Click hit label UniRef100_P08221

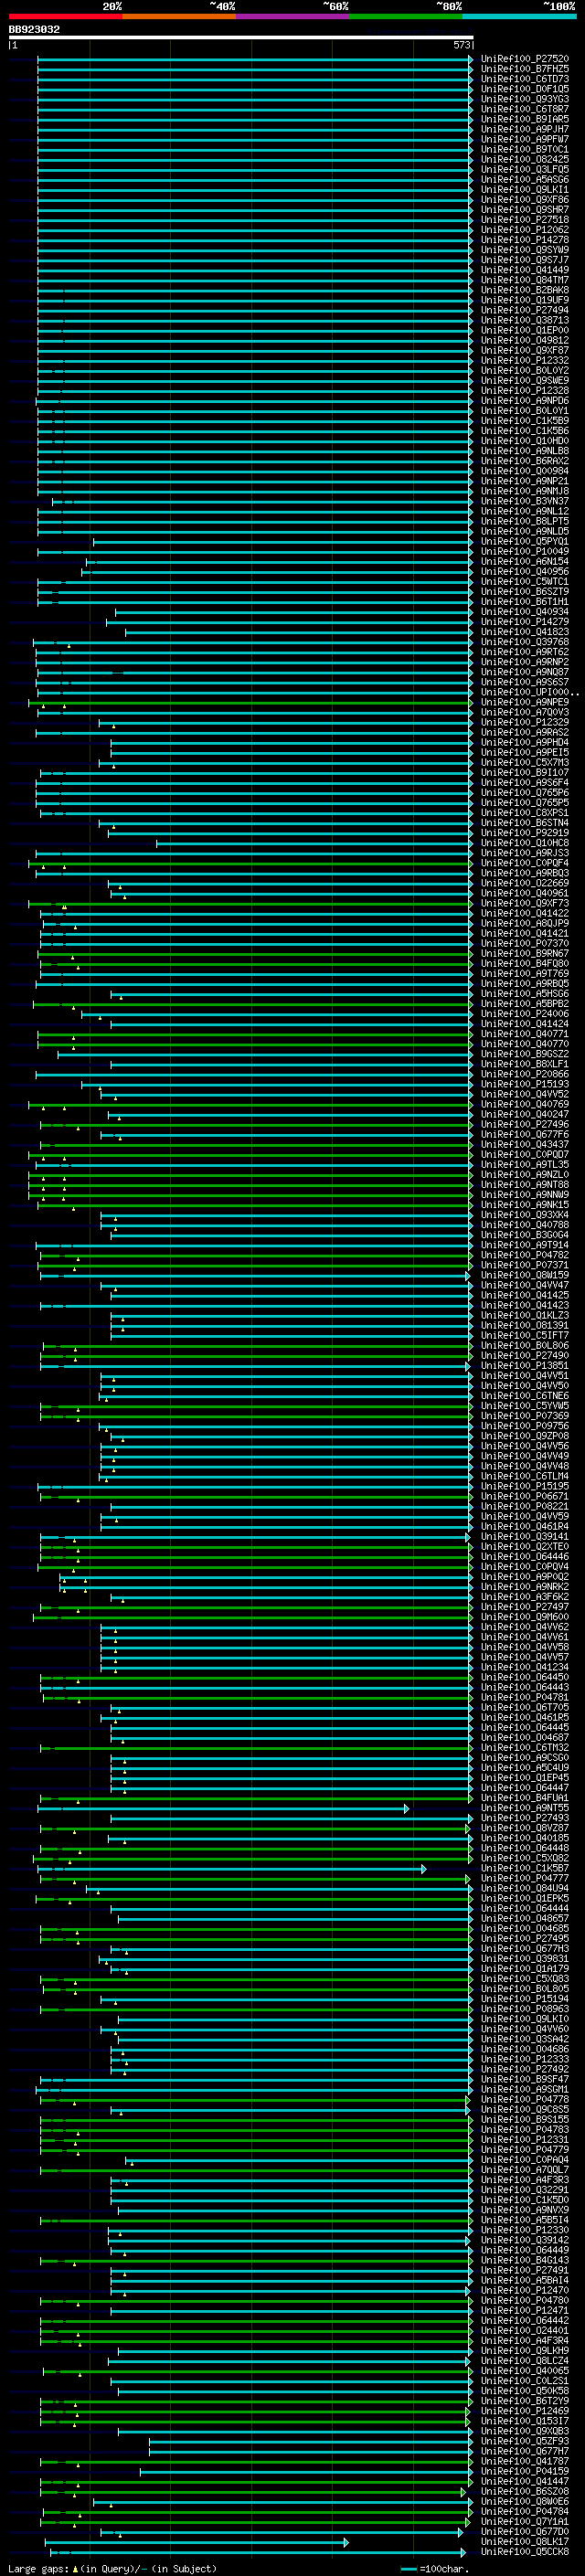pos(525,1506)
